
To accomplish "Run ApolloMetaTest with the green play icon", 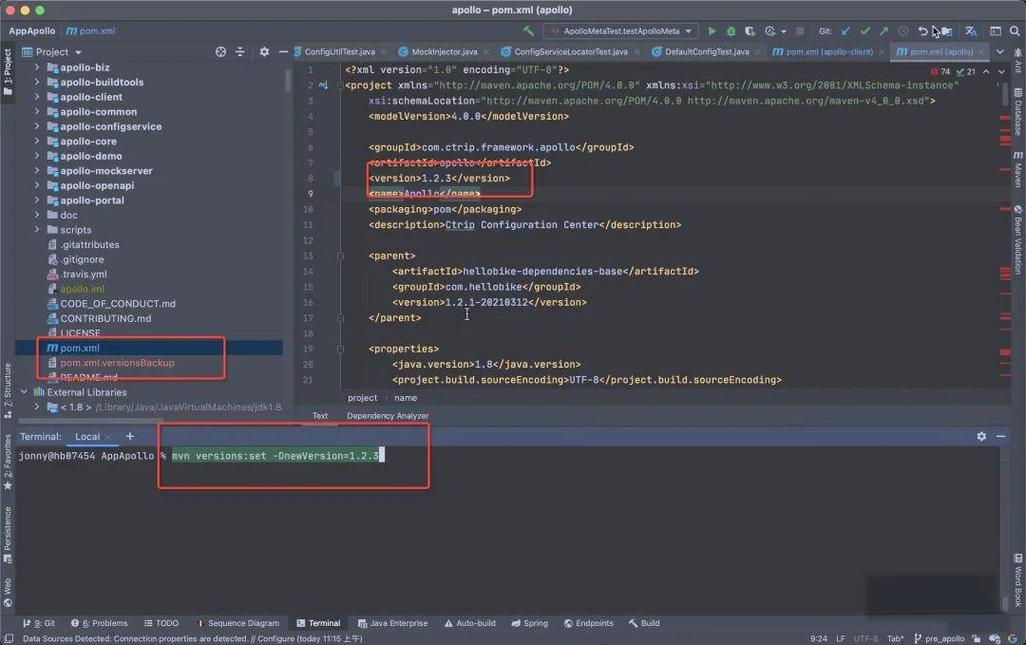I will [x=712, y=31].
